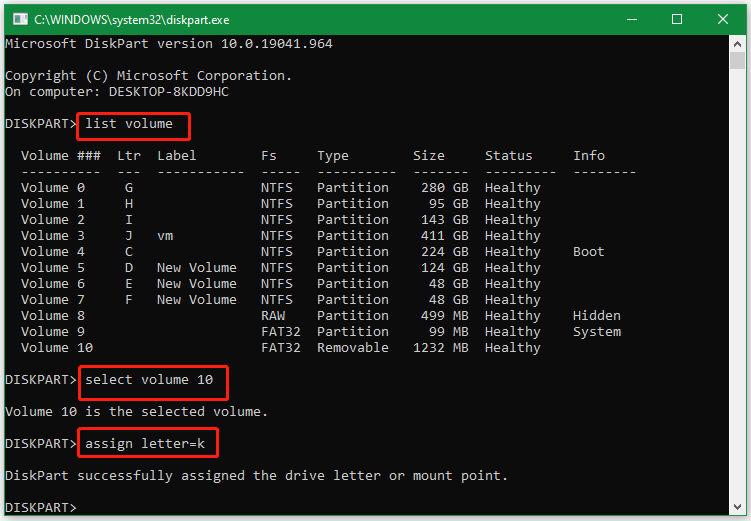Image resolution: width=751 pixels, height=521 pixels.
Task: Click the 'Ltr' column header
Action: [x=129, y=156]
